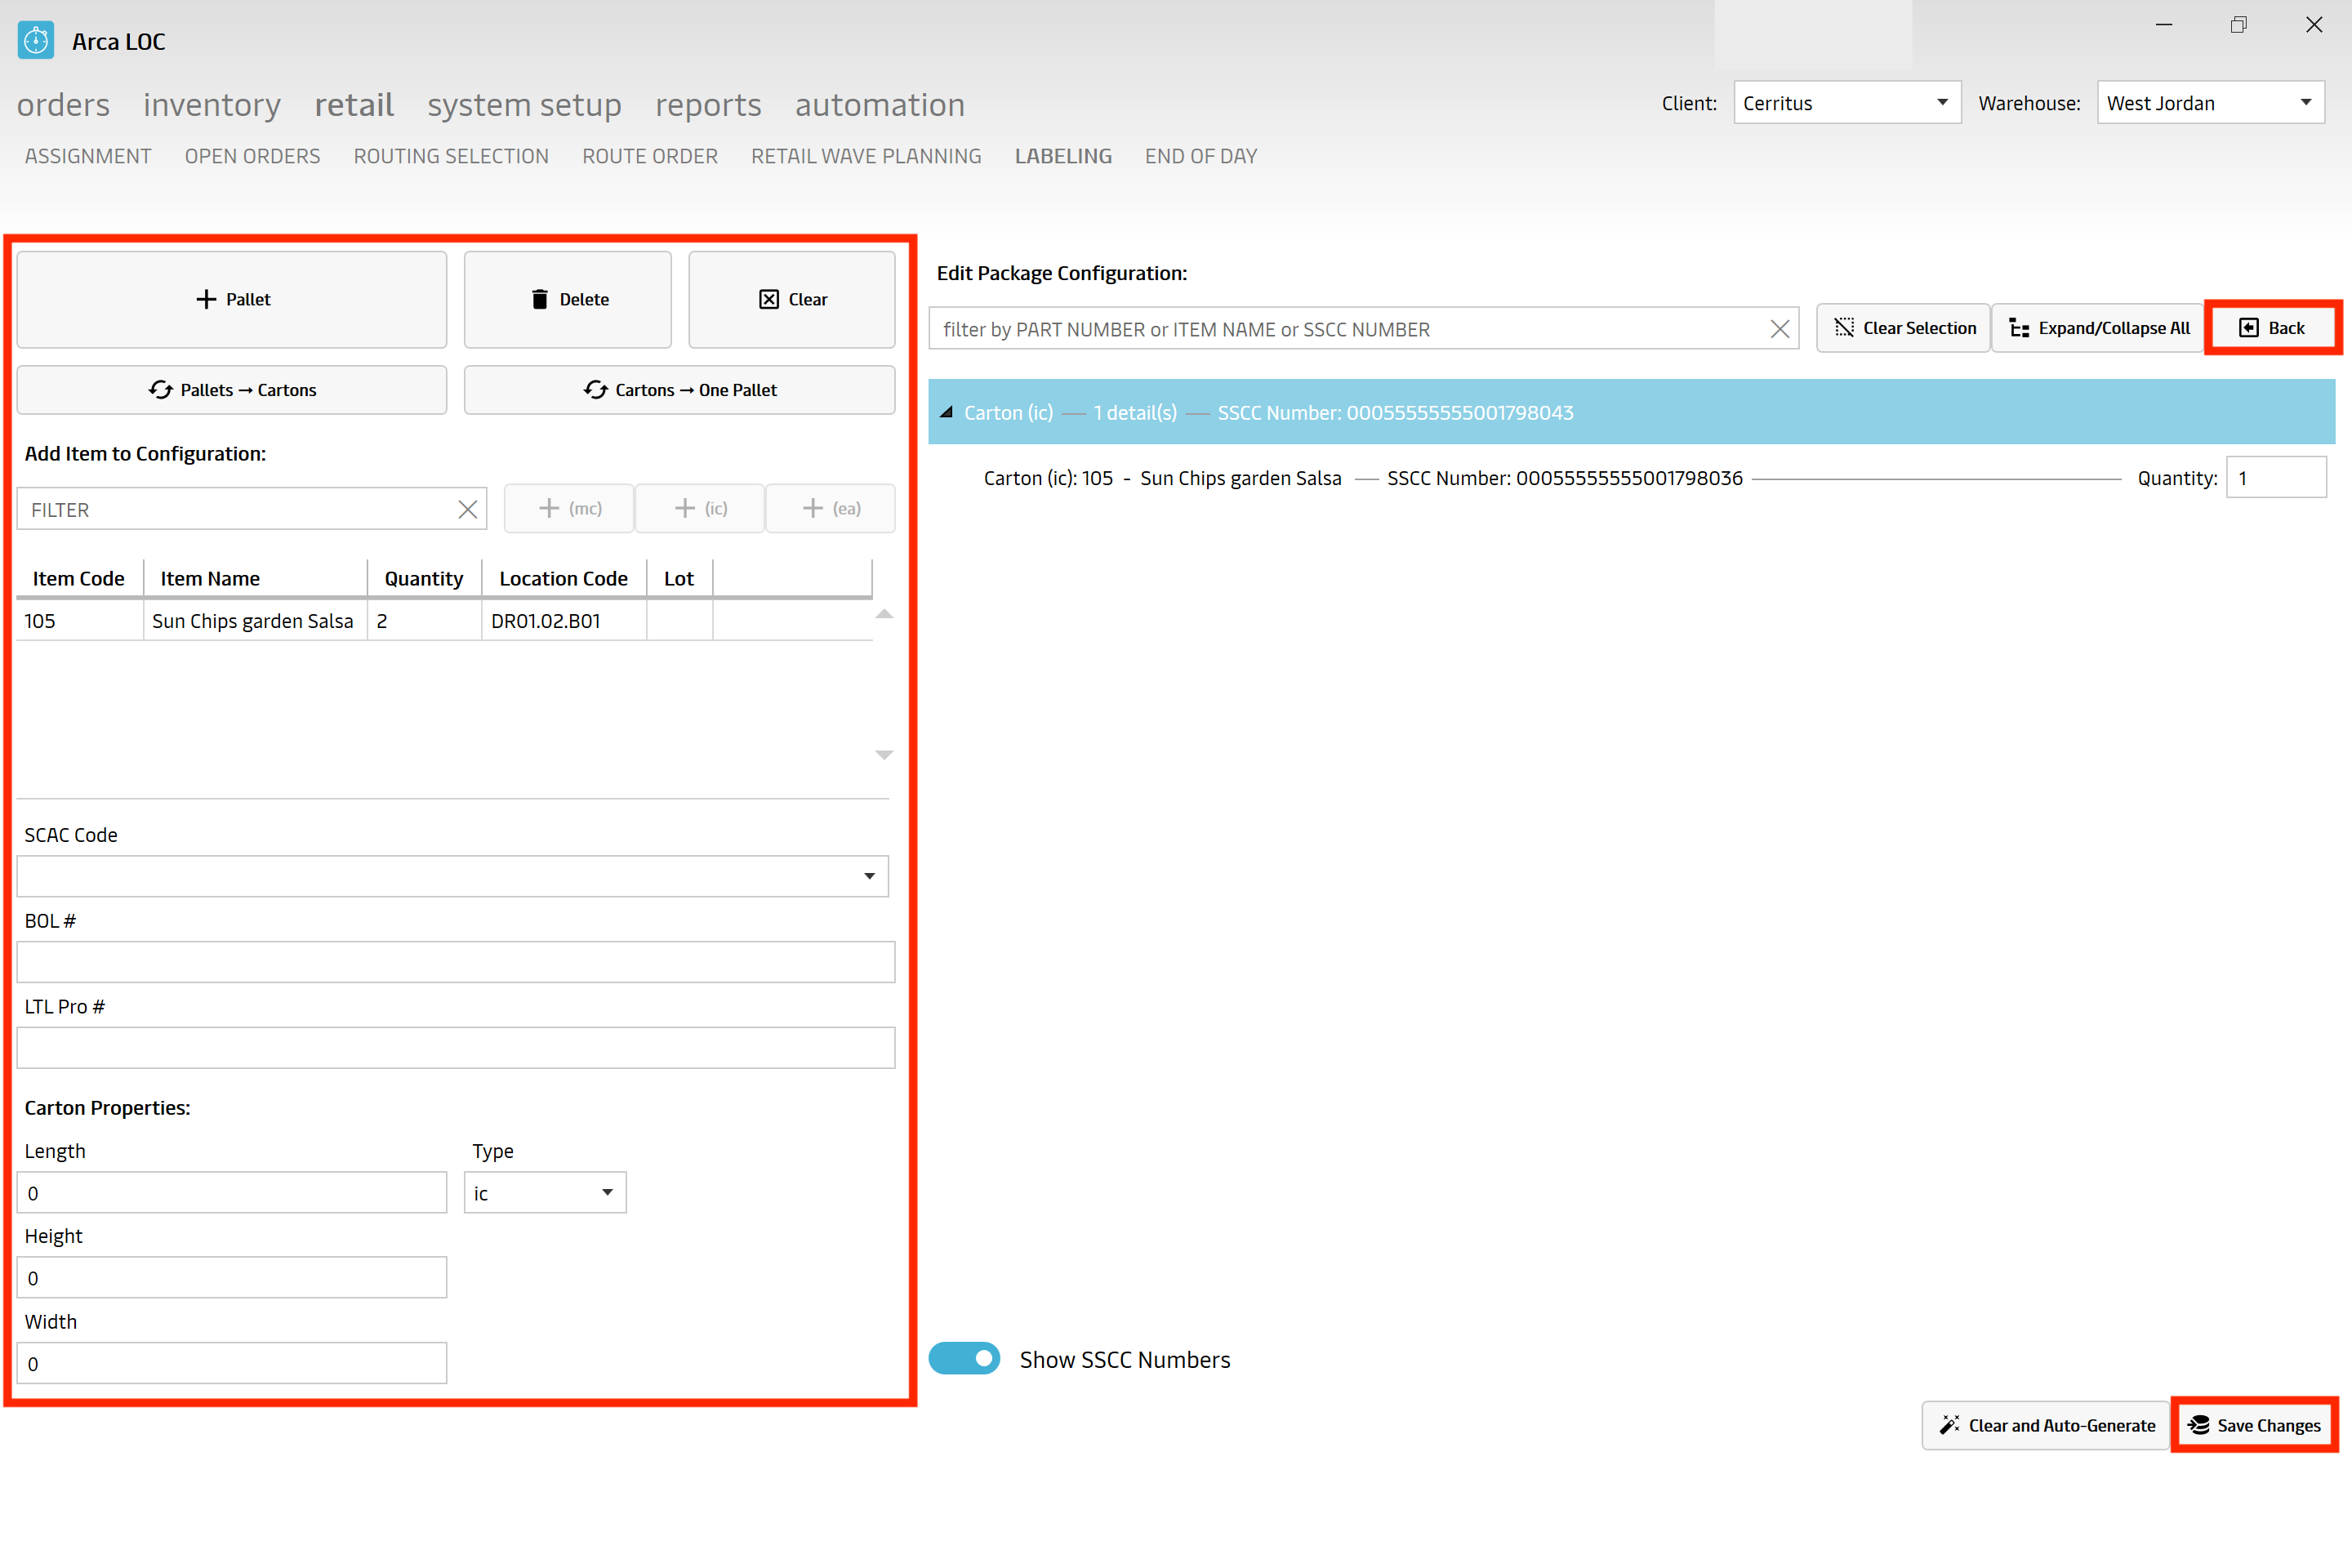This screenshot has width=2352, height=1568.
Task: Convert Cartons to One Pallet
Action: [x=680, y=390]
